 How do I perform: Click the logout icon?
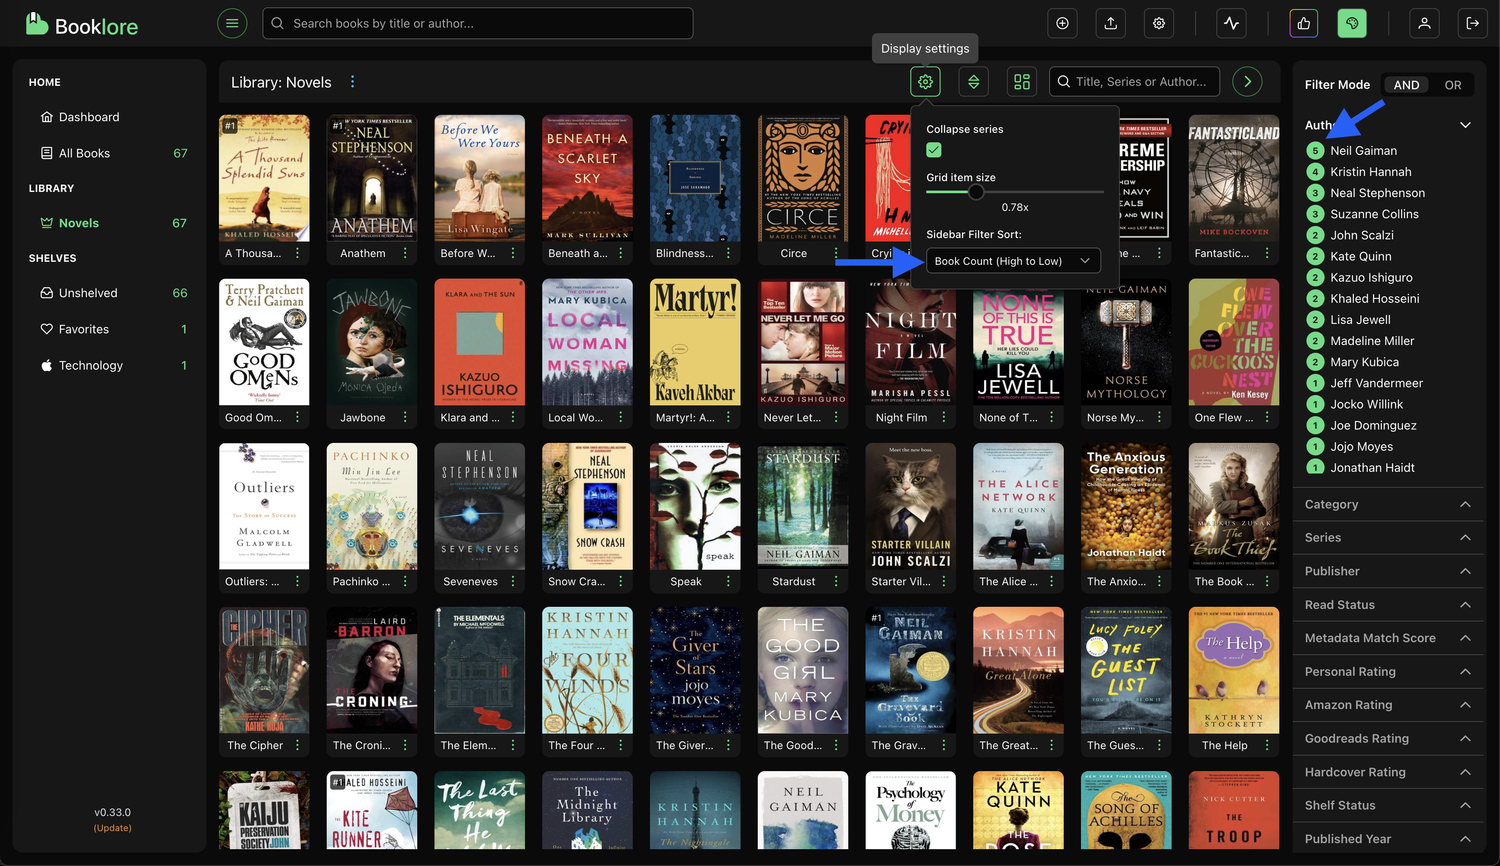point(1472,23)
